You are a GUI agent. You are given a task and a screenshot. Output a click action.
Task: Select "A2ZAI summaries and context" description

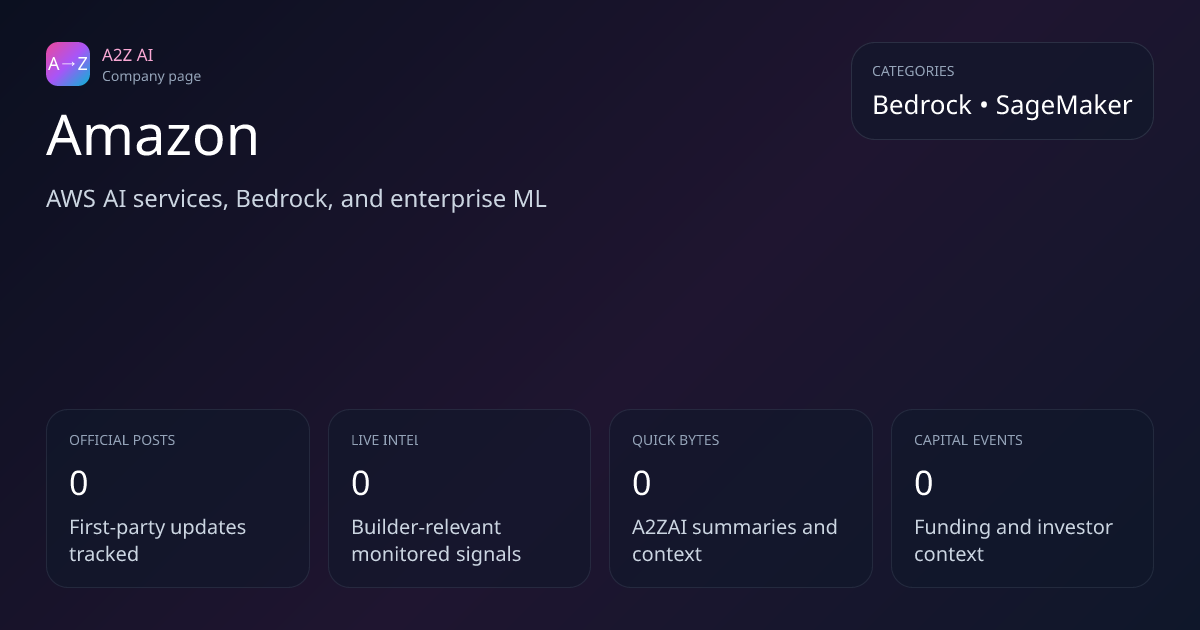click(x=735, y=540)
